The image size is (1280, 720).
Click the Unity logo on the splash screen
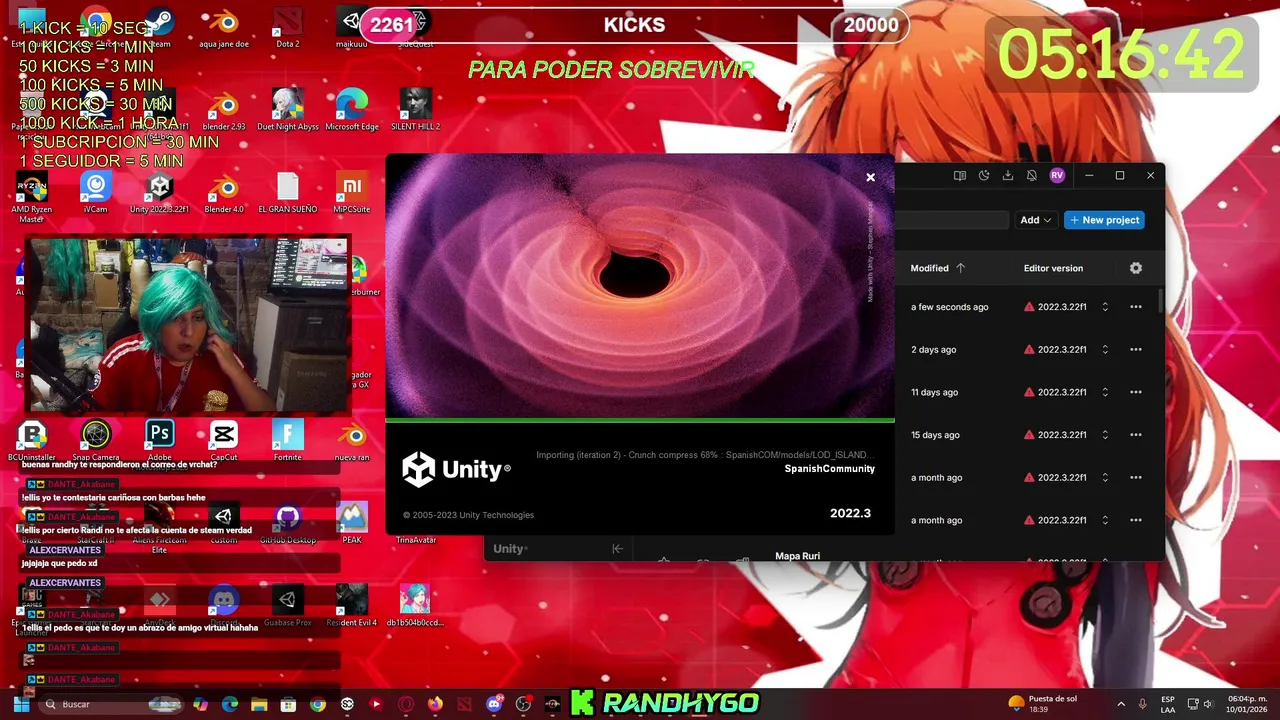pos(457,469)
